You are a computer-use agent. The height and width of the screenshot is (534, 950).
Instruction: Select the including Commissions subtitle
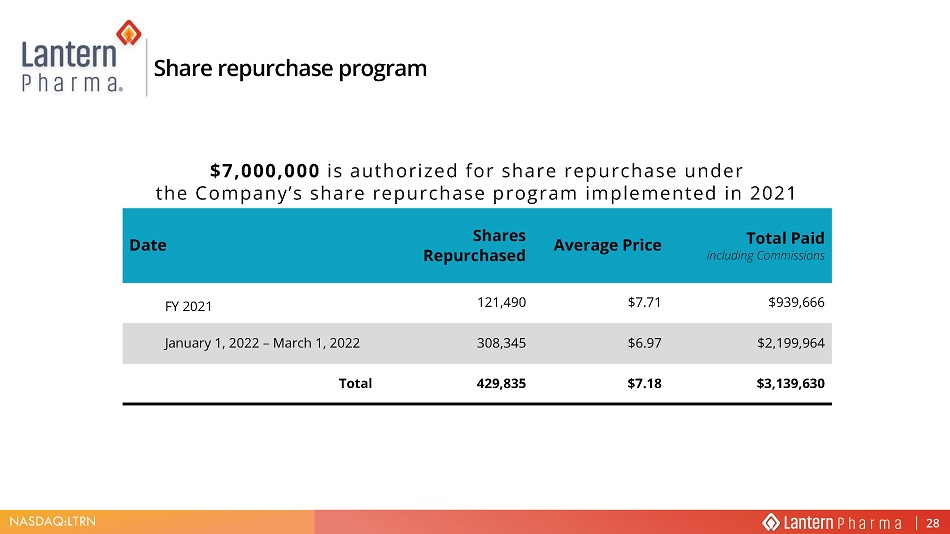(x=766, y=256)
